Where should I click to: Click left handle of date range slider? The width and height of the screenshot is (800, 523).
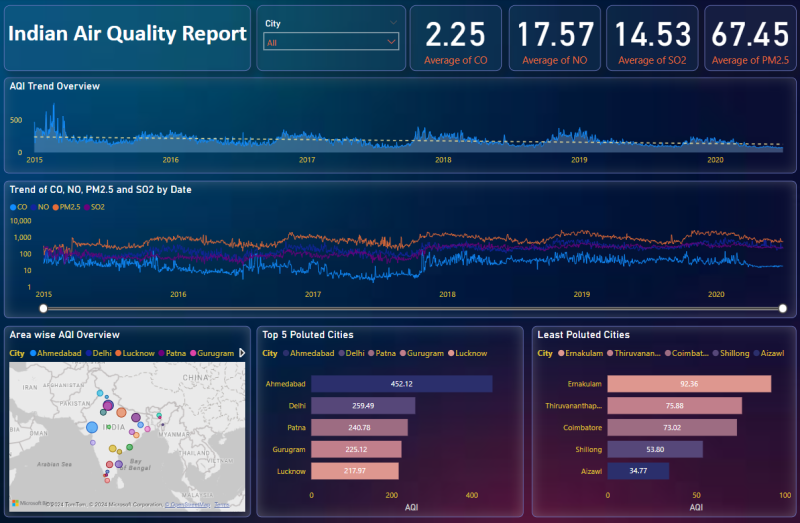pos(42,308)
